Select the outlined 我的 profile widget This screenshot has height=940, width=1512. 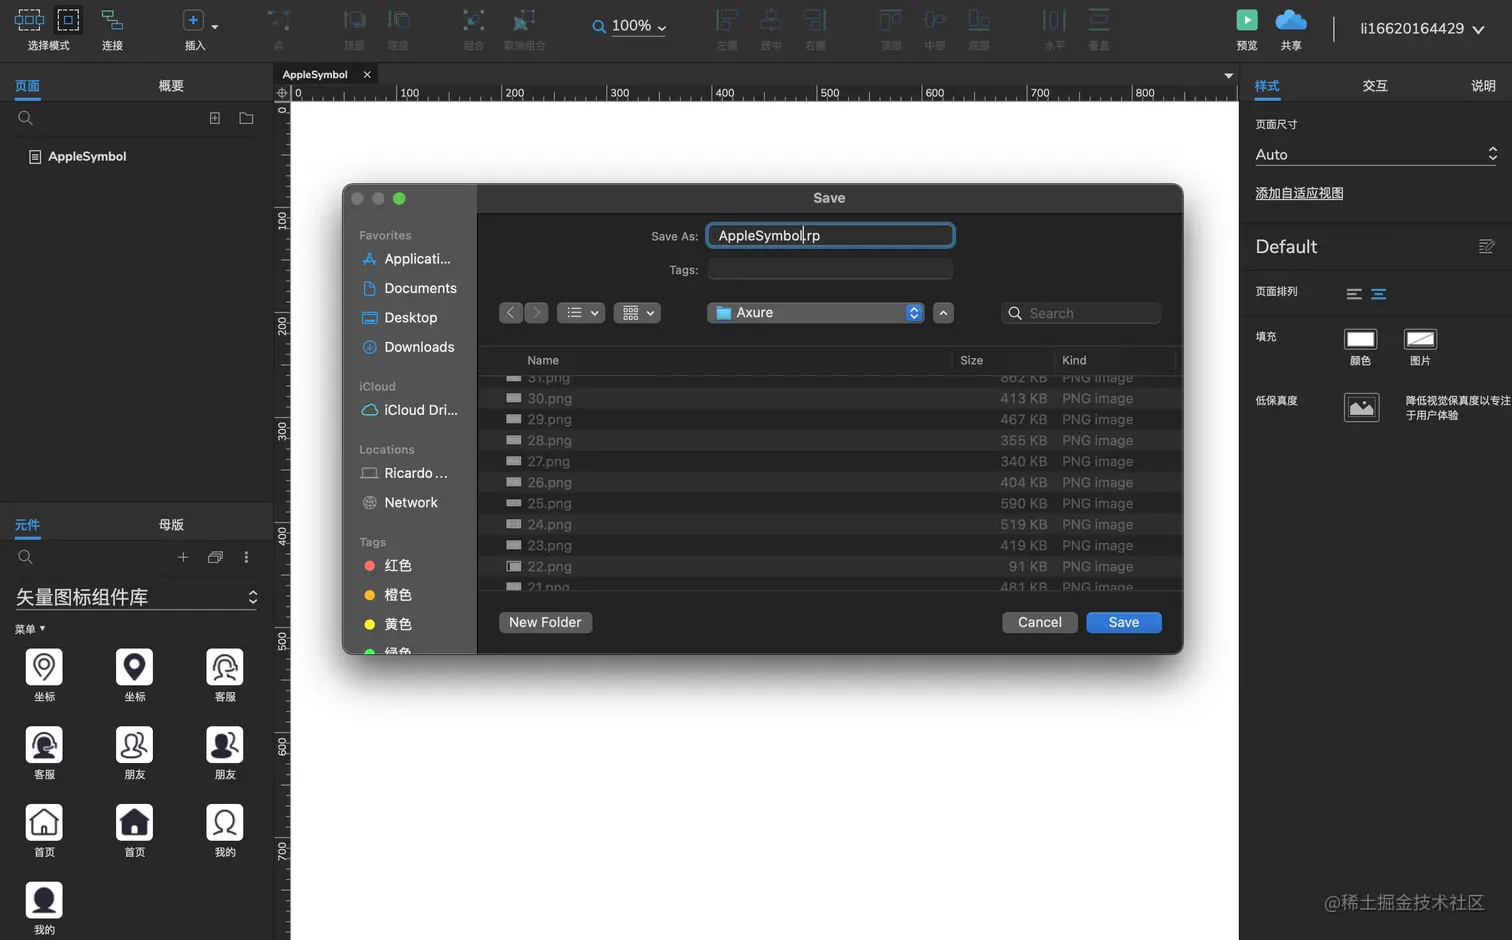tap(224, 823)
